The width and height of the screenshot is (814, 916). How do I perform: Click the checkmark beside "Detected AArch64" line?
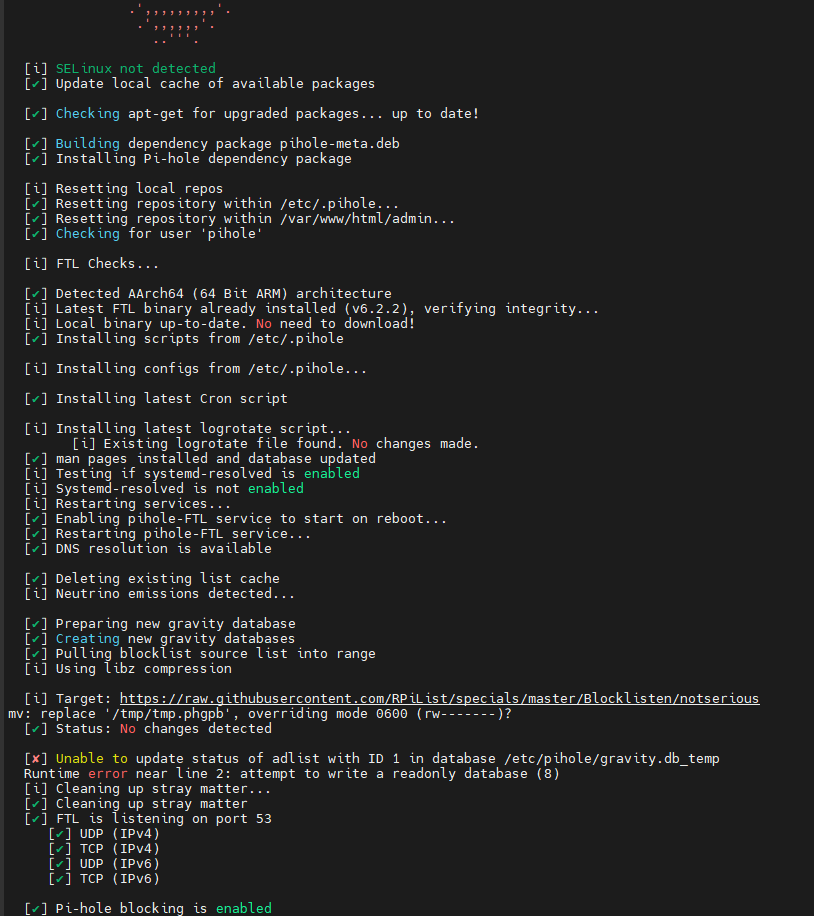pos(36,294)
